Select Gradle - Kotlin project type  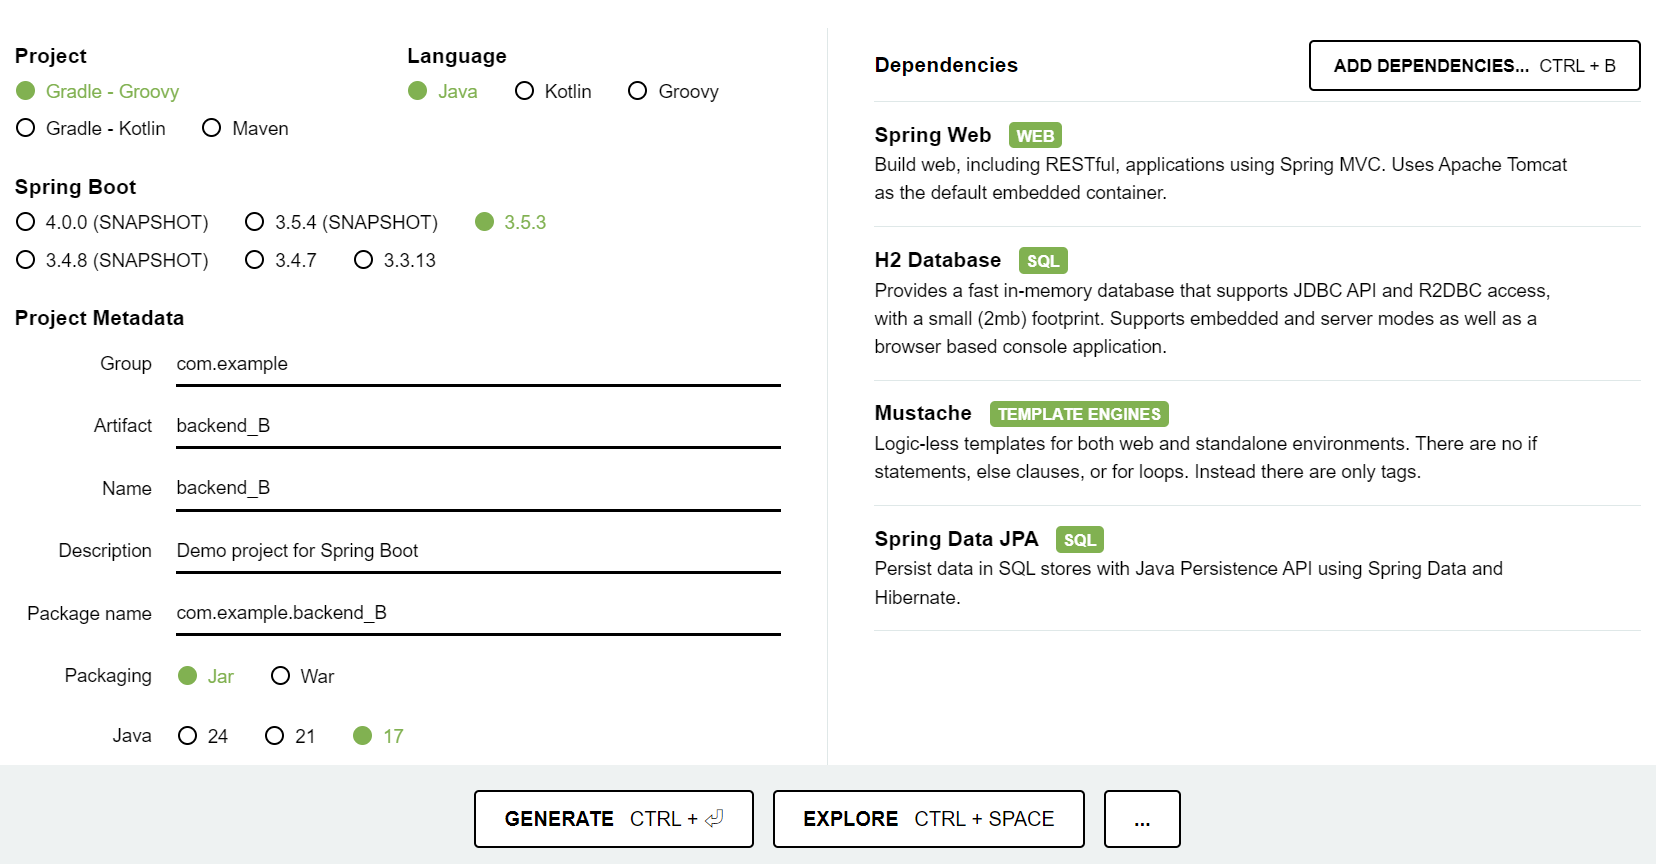pyautogui.click(x=91, y=128)
